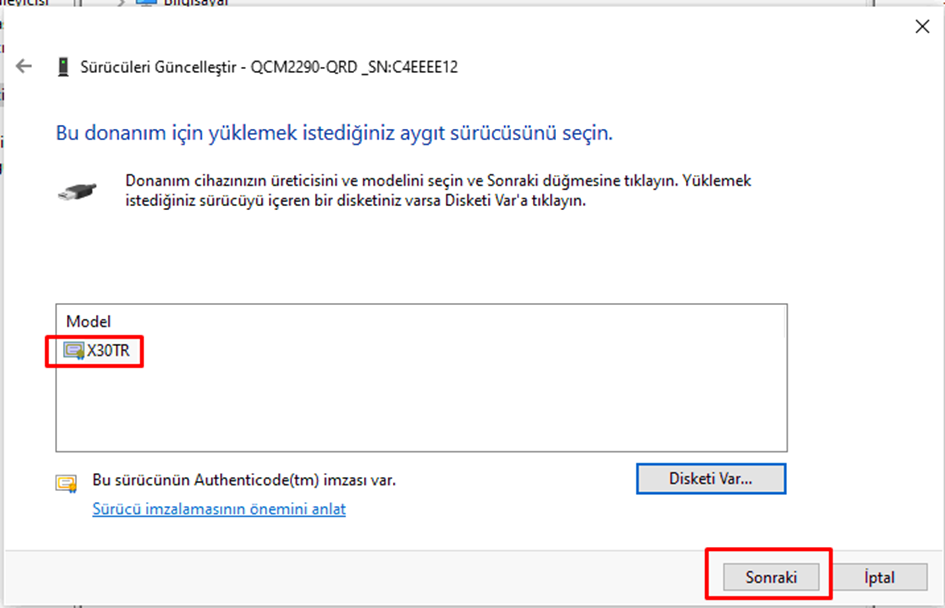The image size is (945, 608).
Task: Click the USB cable hardware icon
Action: 77,190
